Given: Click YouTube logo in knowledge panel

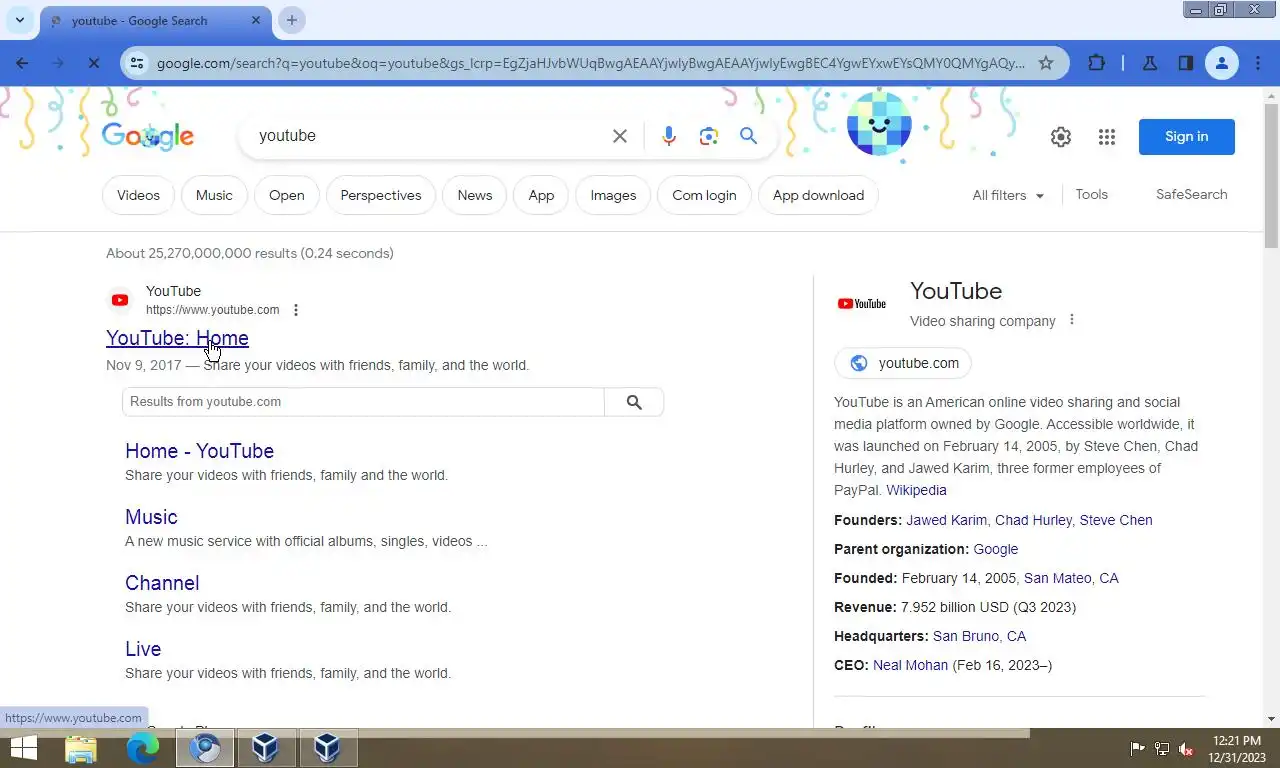Looking at the screenshot, I should point(861,304).
